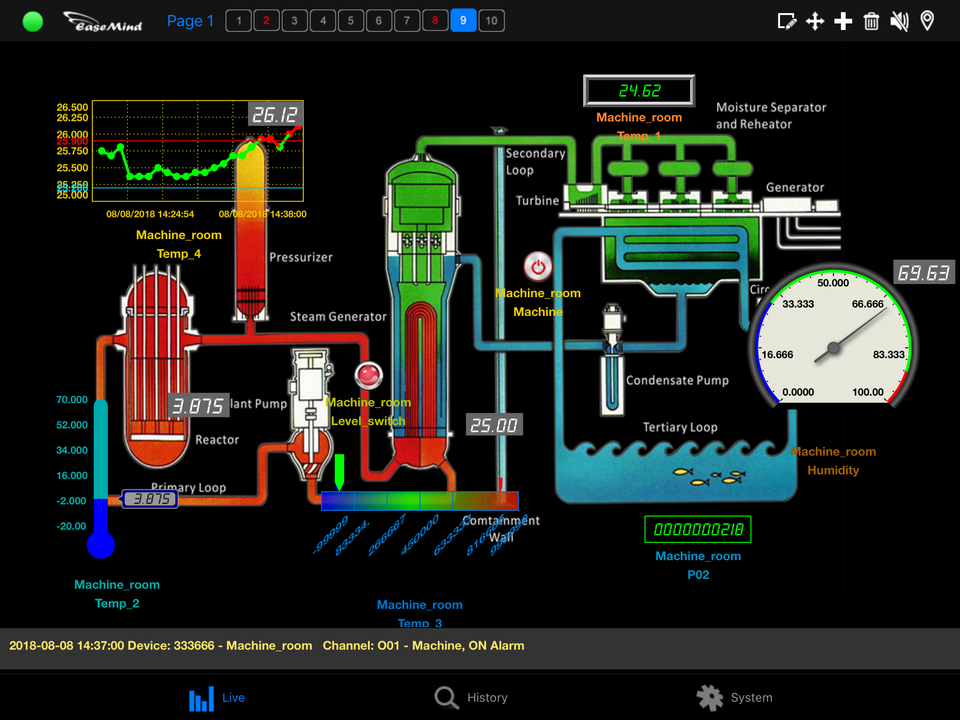Switch to page 2

click(266, 21)
